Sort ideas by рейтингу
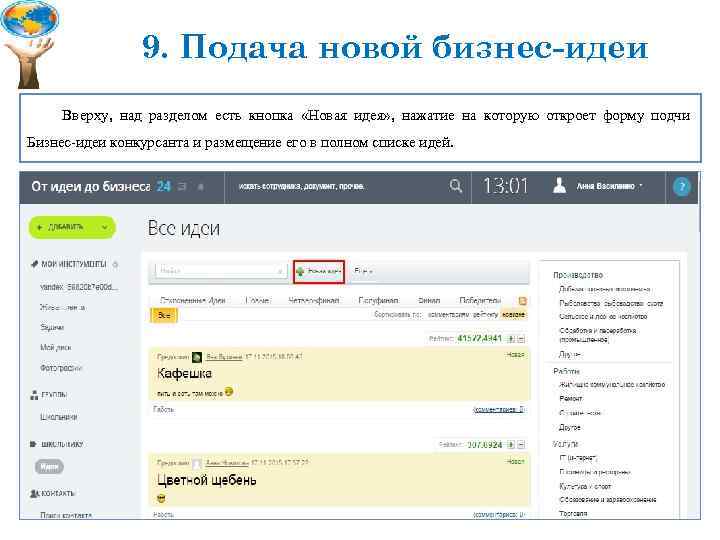 (485, 315)
